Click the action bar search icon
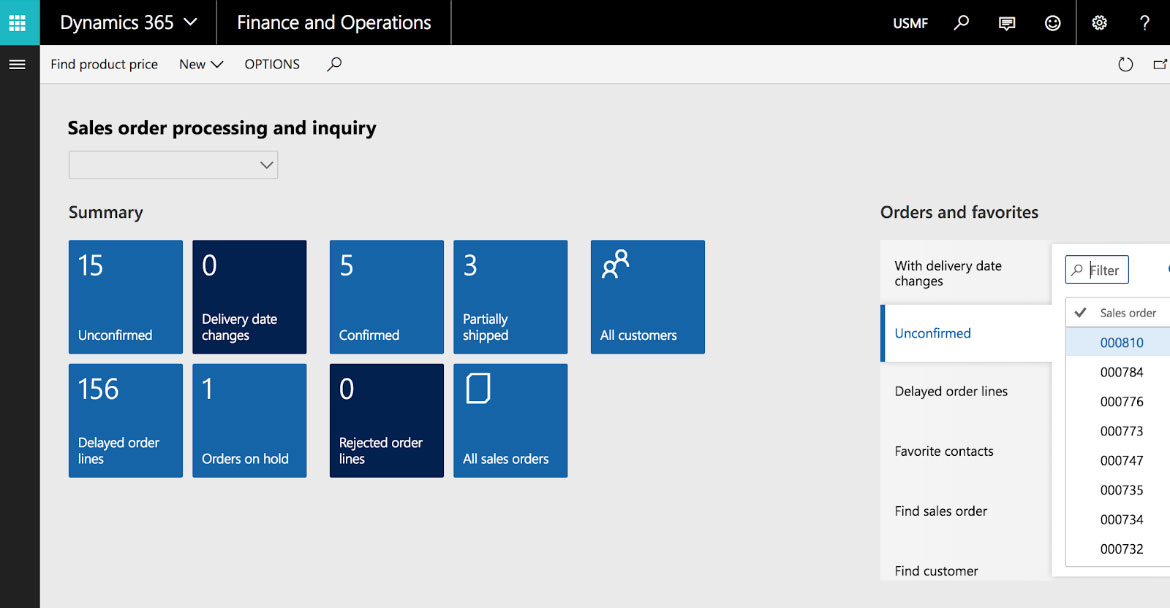The image size is (1170, 608). point(334,64)
